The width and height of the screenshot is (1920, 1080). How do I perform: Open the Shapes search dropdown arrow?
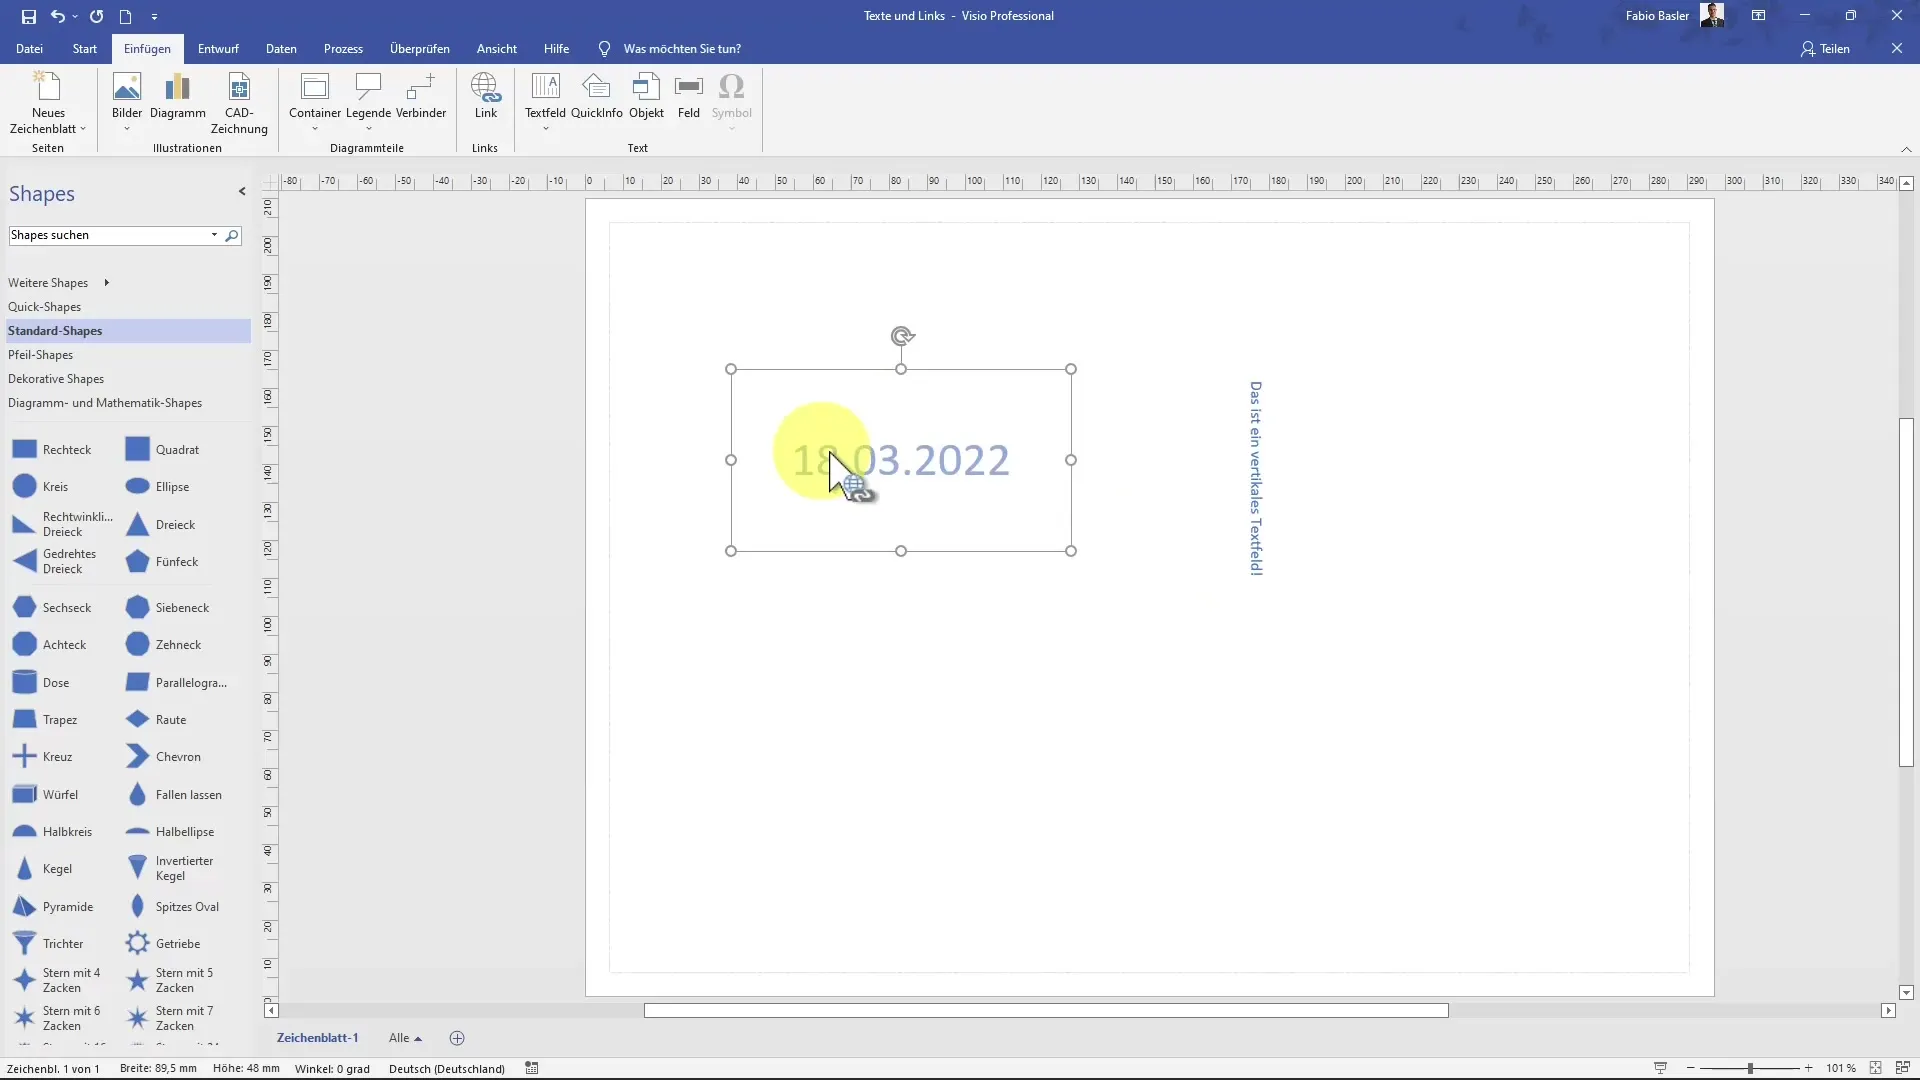214,235
